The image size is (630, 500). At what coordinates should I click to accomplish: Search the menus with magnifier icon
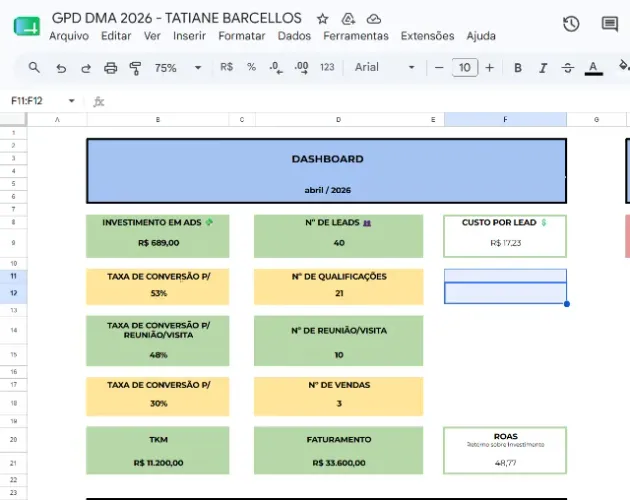34,68
